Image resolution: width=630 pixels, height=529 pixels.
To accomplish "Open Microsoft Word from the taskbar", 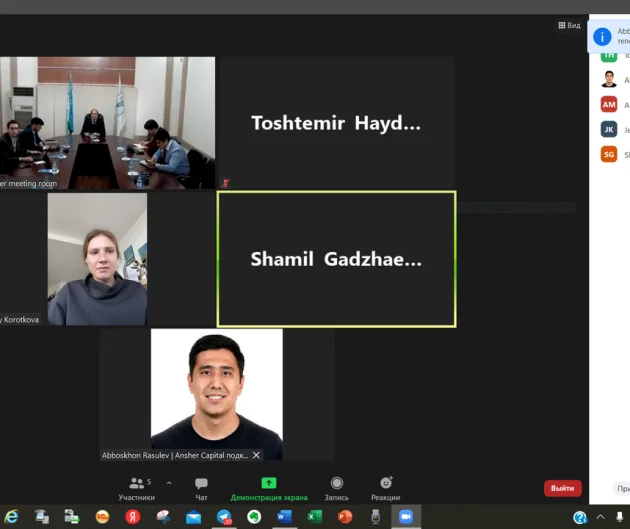I will (x=284, y=517).
